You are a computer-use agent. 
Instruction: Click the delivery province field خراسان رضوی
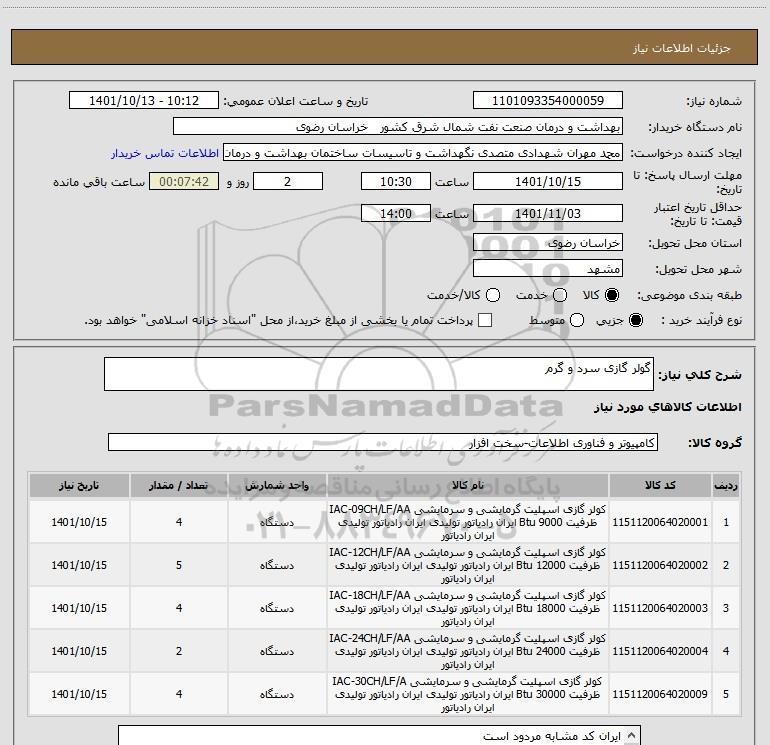click(548, 242)
